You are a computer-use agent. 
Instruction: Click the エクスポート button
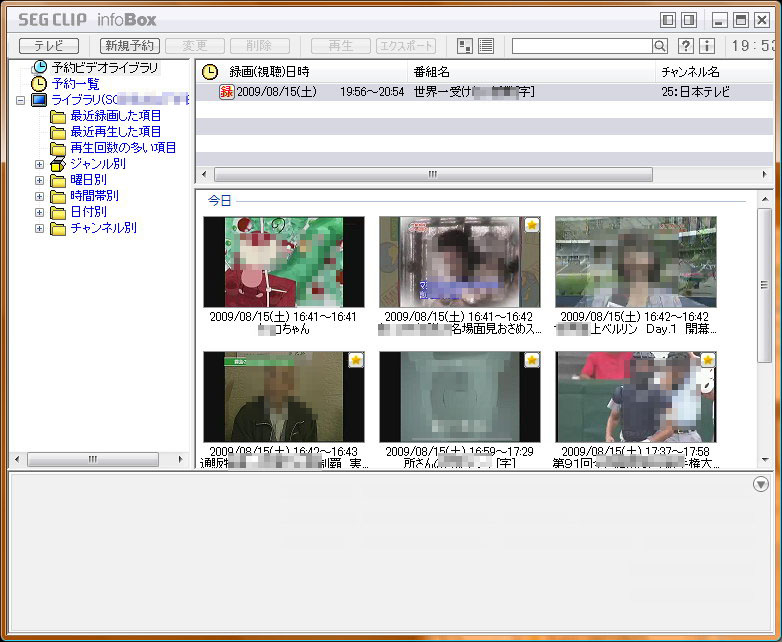pyautogui.click(x=406, y=46)
